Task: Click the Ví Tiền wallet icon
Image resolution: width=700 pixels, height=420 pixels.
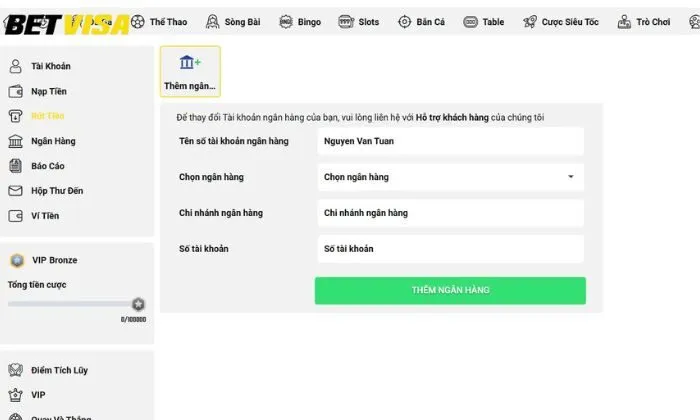Action: tap(15, 216)
